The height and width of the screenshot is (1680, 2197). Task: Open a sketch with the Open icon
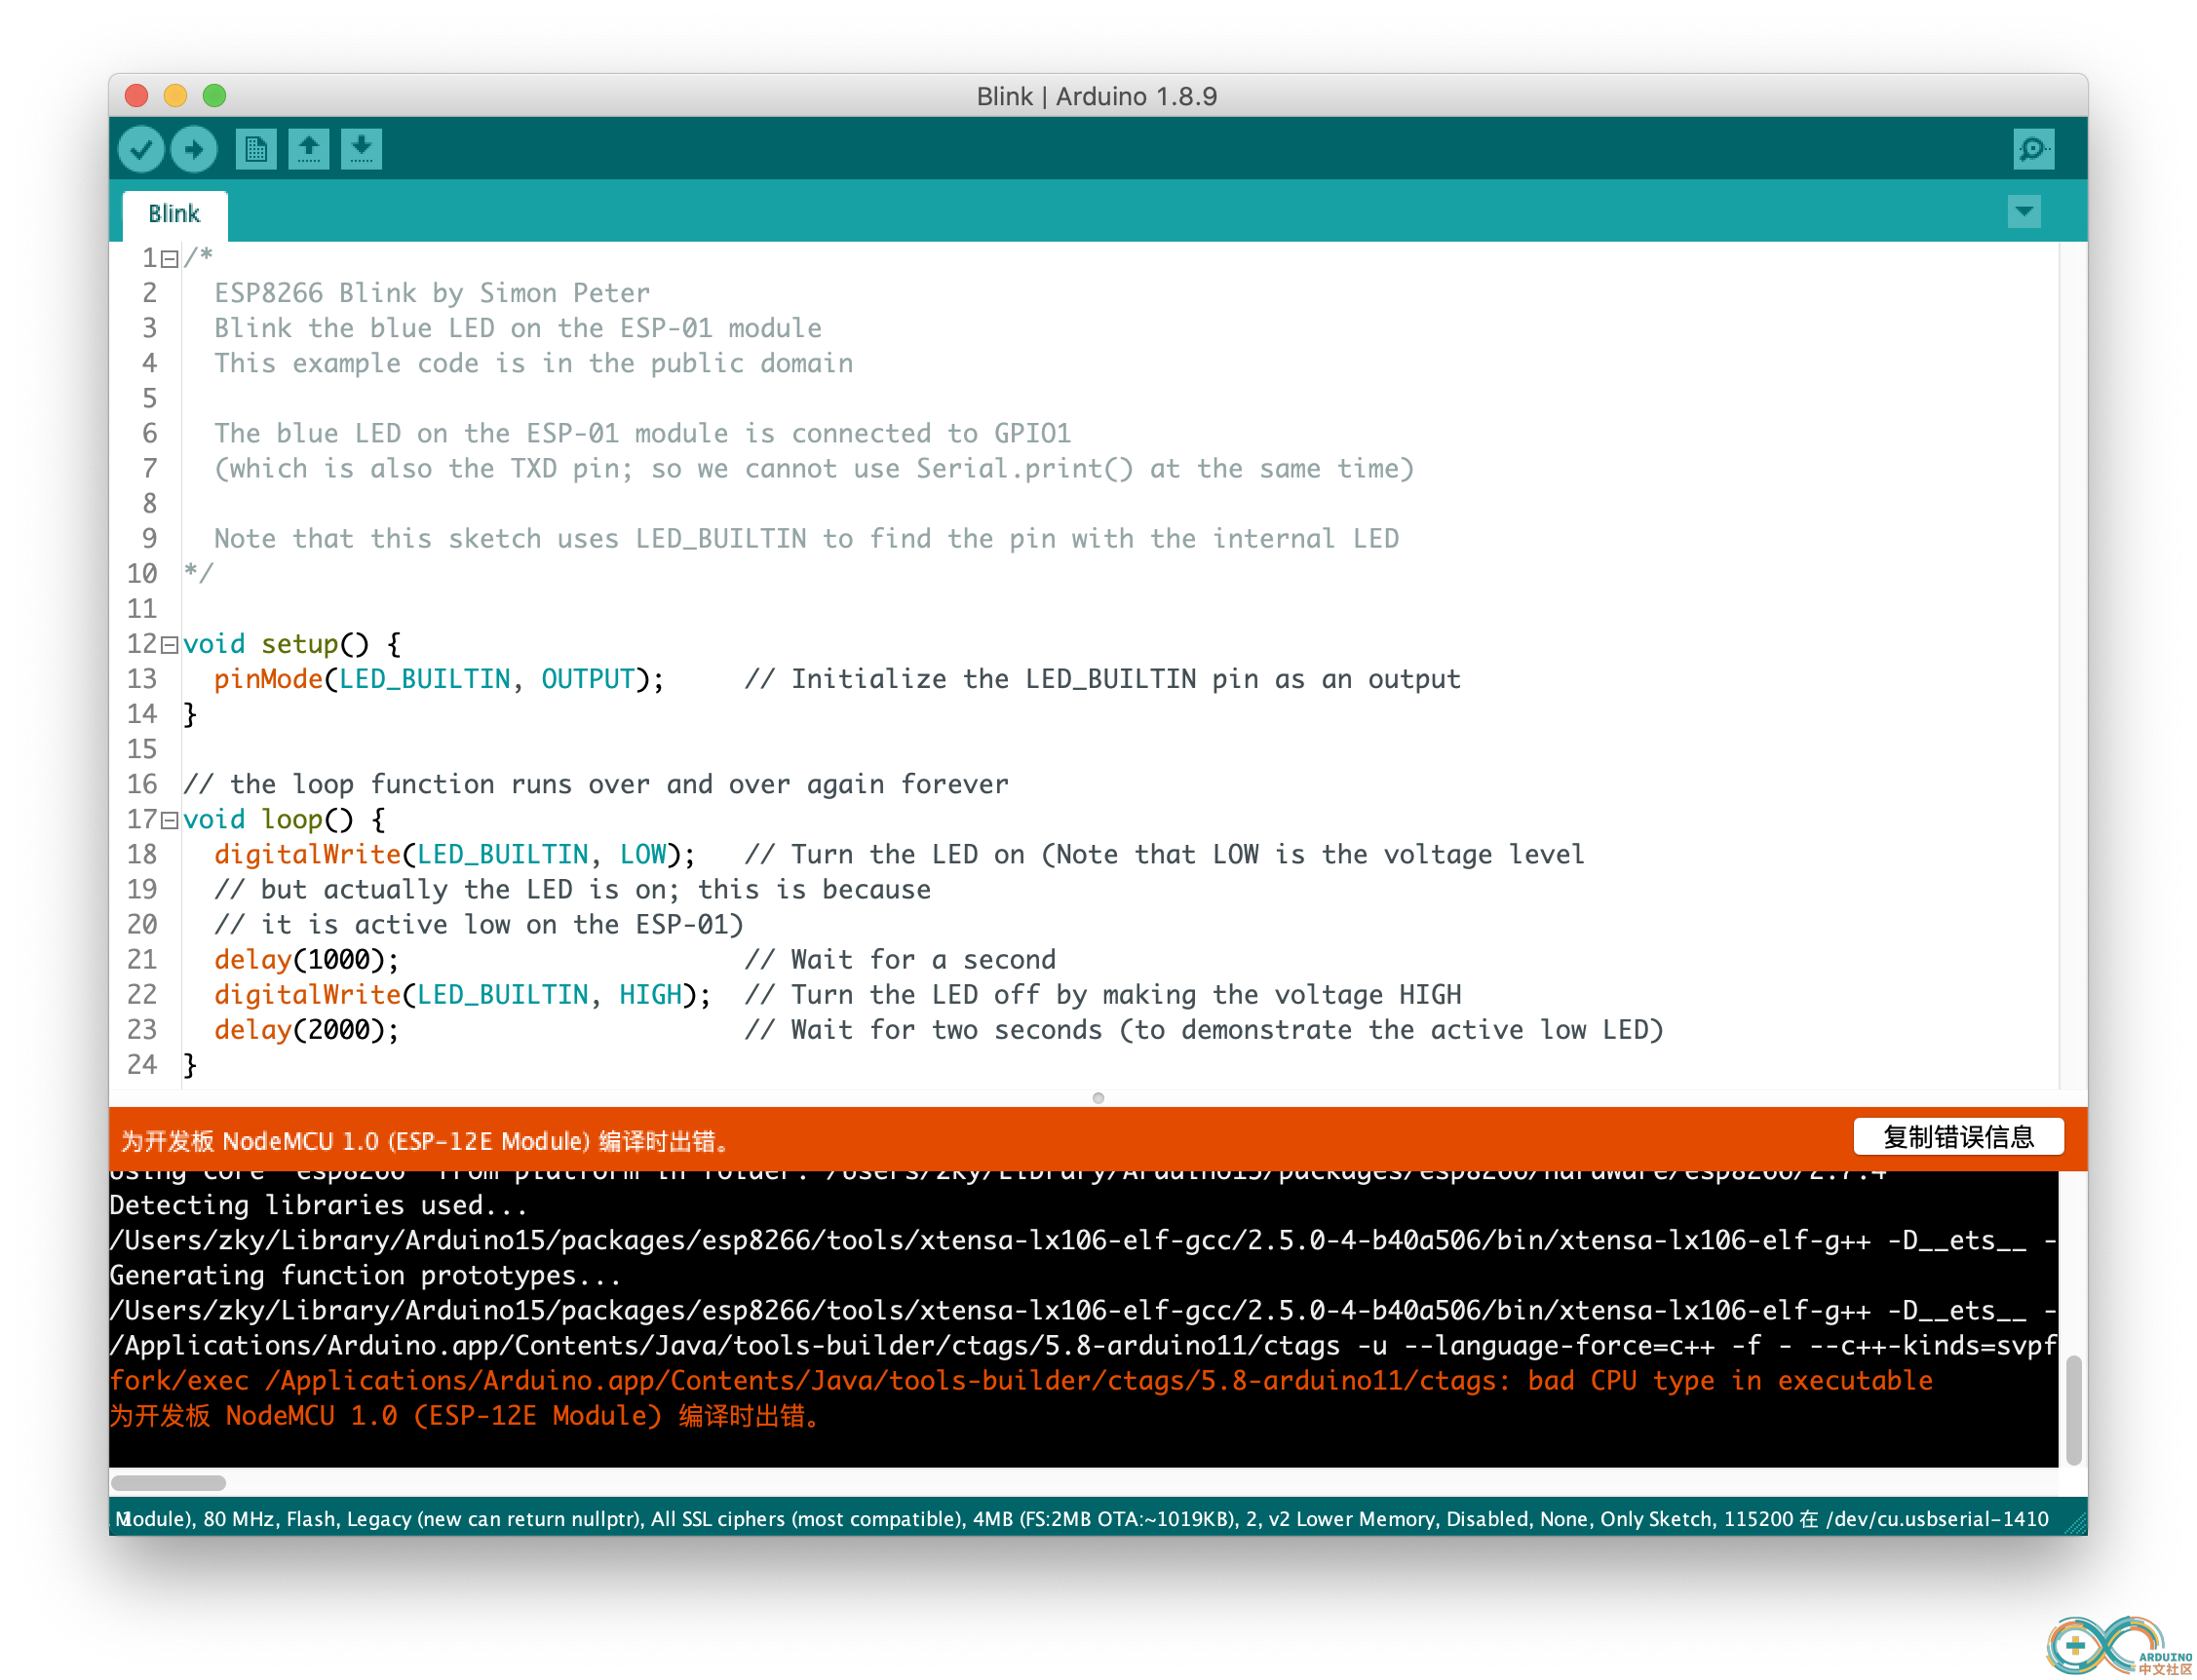(309, 150)
